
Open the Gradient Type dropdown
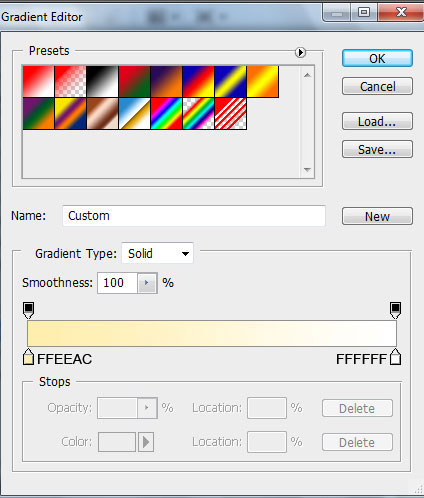click(157, 253)
